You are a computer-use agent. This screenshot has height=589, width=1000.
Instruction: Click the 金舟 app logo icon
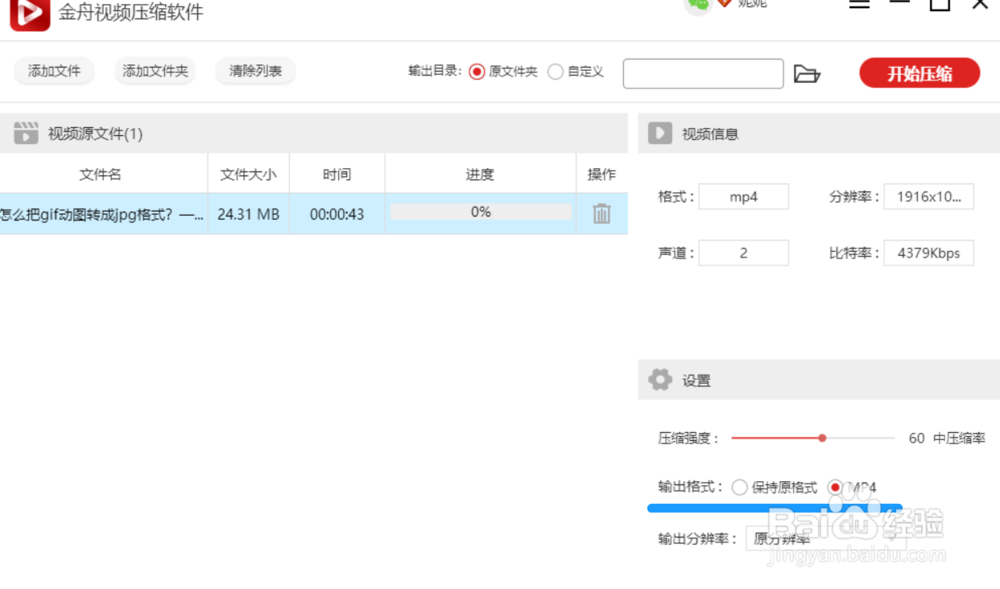coord(28,15)
